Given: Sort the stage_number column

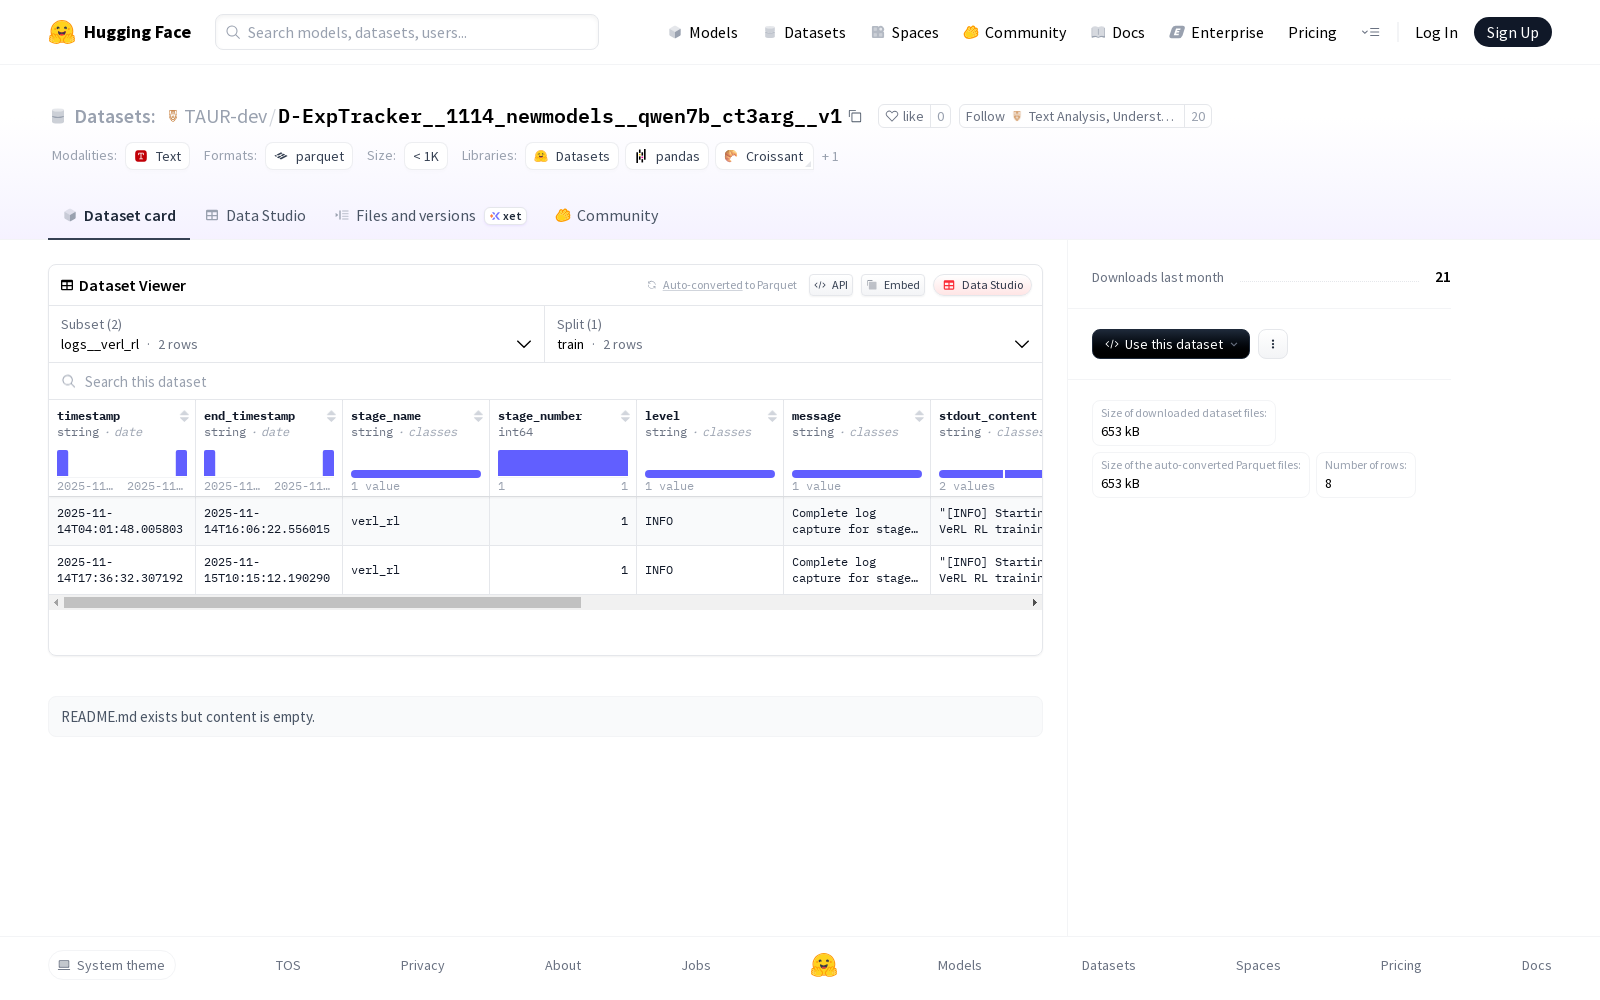Looking at the screenshot, I should (625, 416).
